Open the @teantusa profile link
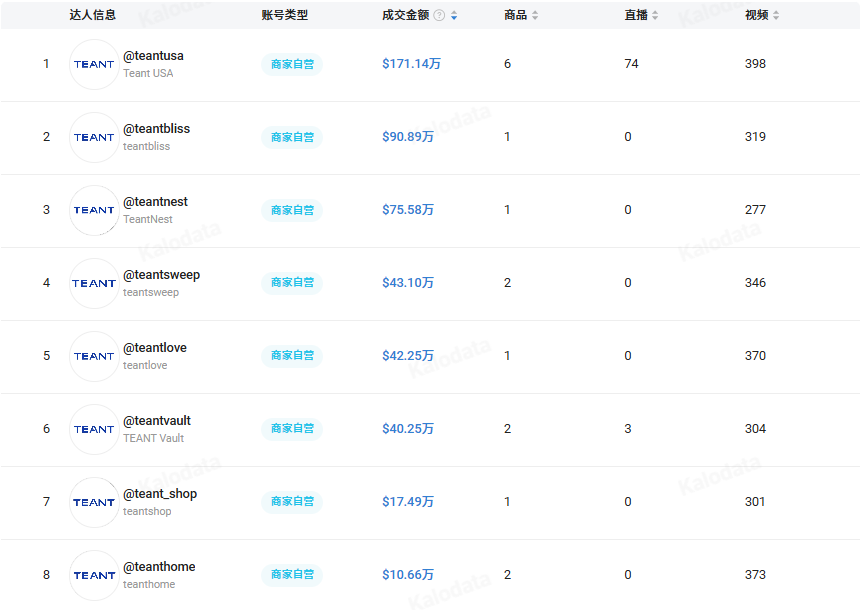 tap(153, 56)
